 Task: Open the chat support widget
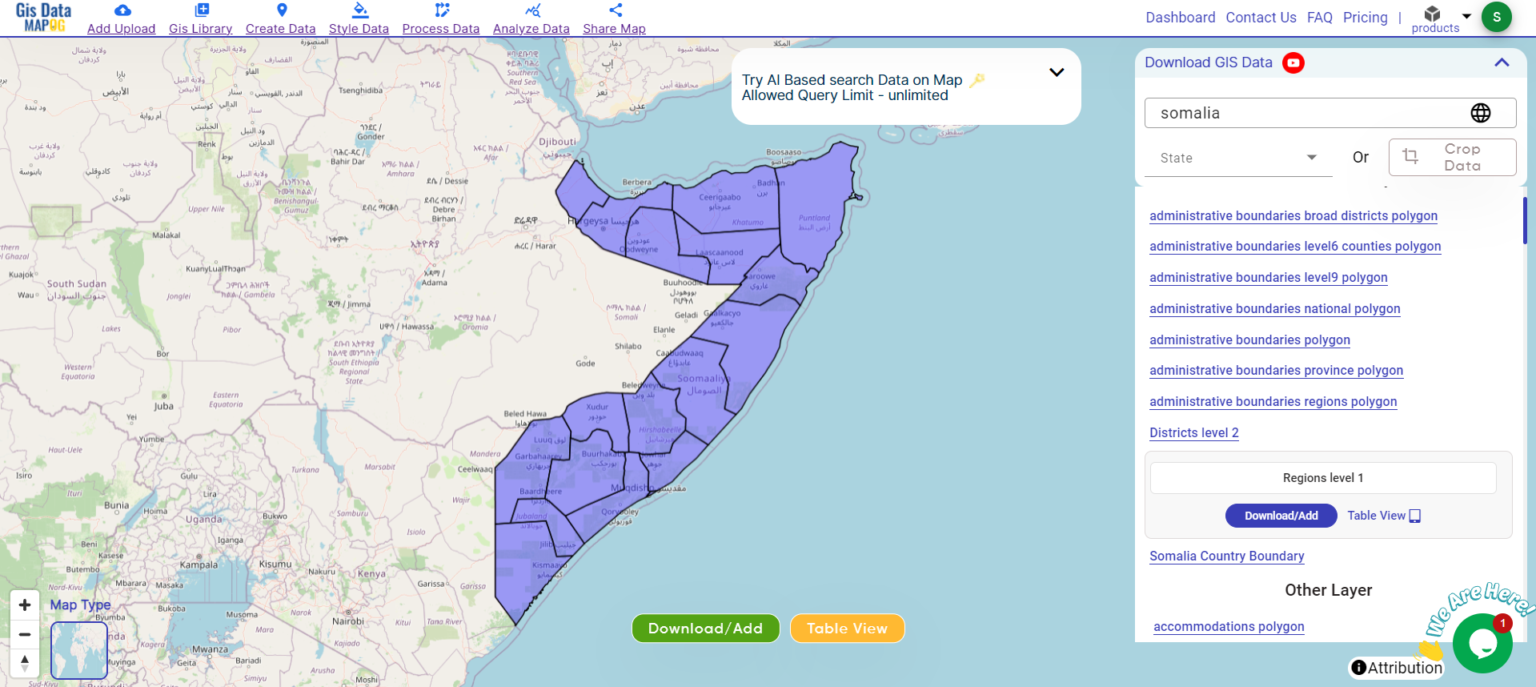coord(1481,643)
